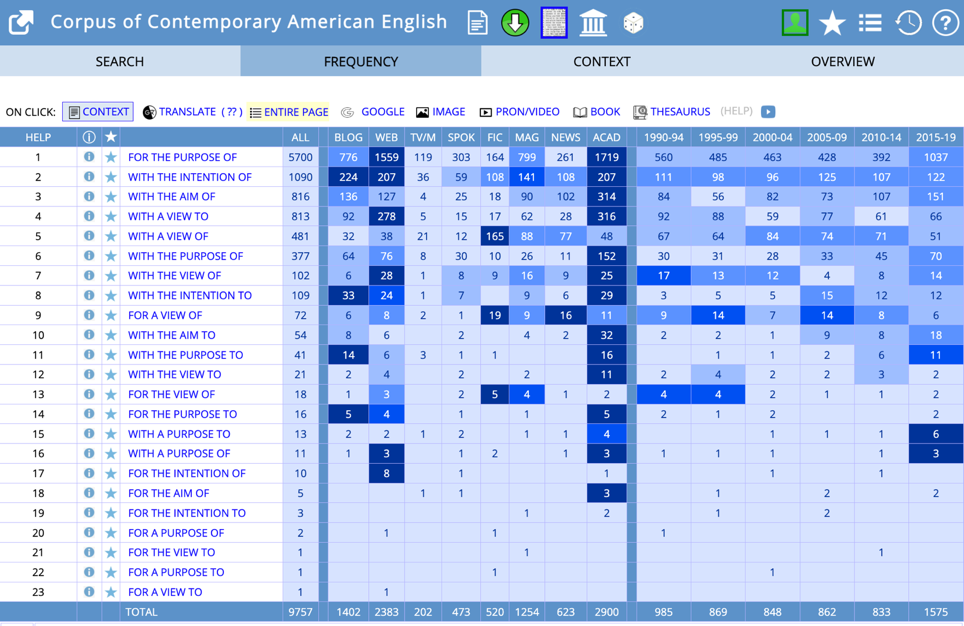Switch to the FREQUENCY tab

(x=361, y=61)
